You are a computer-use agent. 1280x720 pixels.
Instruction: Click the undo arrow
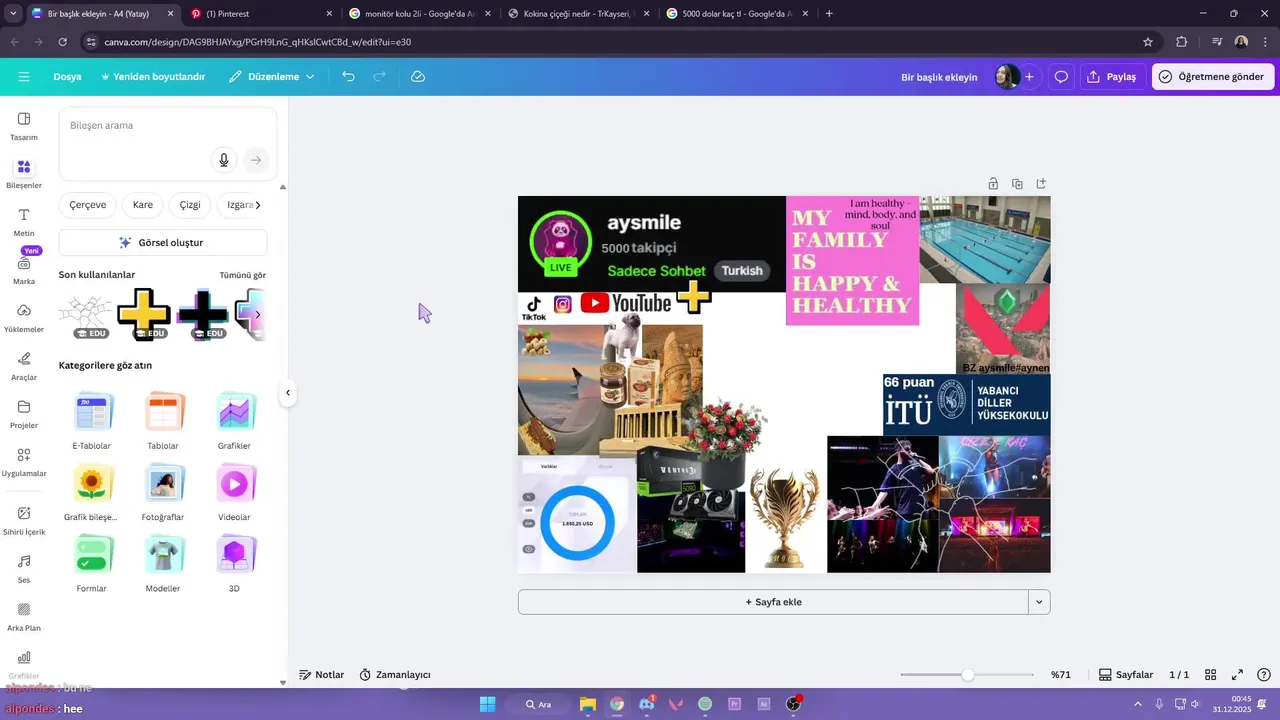click(348, 77)
